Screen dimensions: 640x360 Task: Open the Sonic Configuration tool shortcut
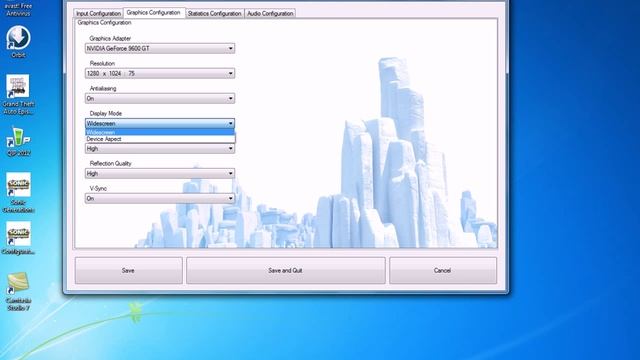click(18, 238)
